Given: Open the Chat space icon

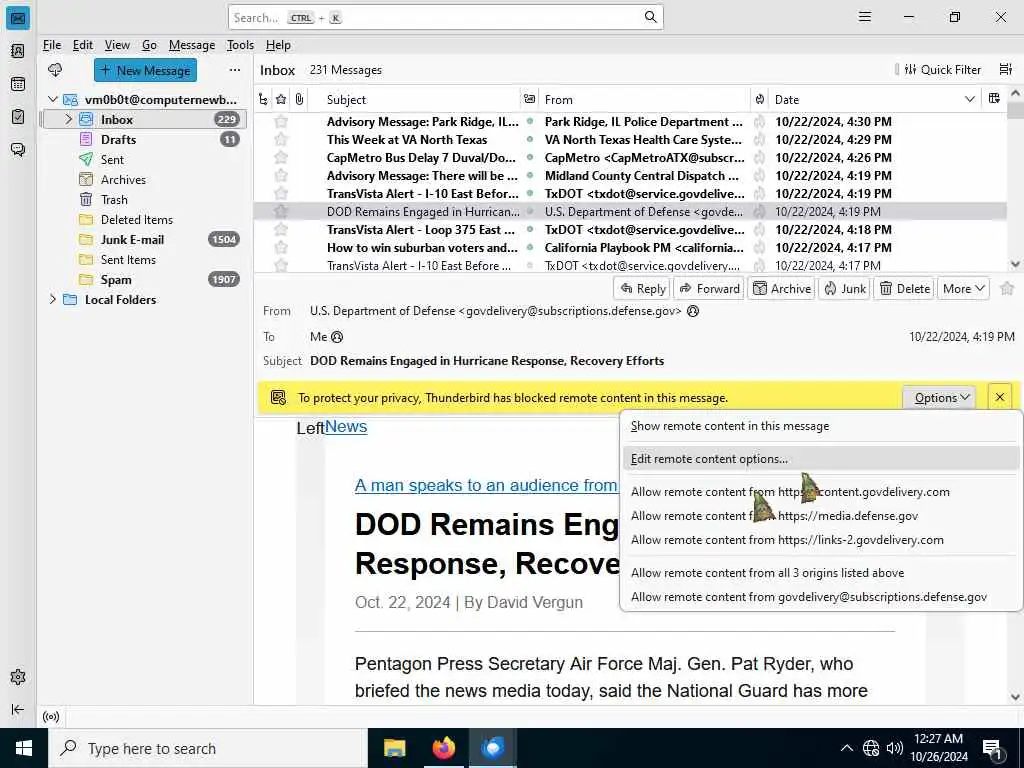Looking at the screenshot, I should (18, 150).
